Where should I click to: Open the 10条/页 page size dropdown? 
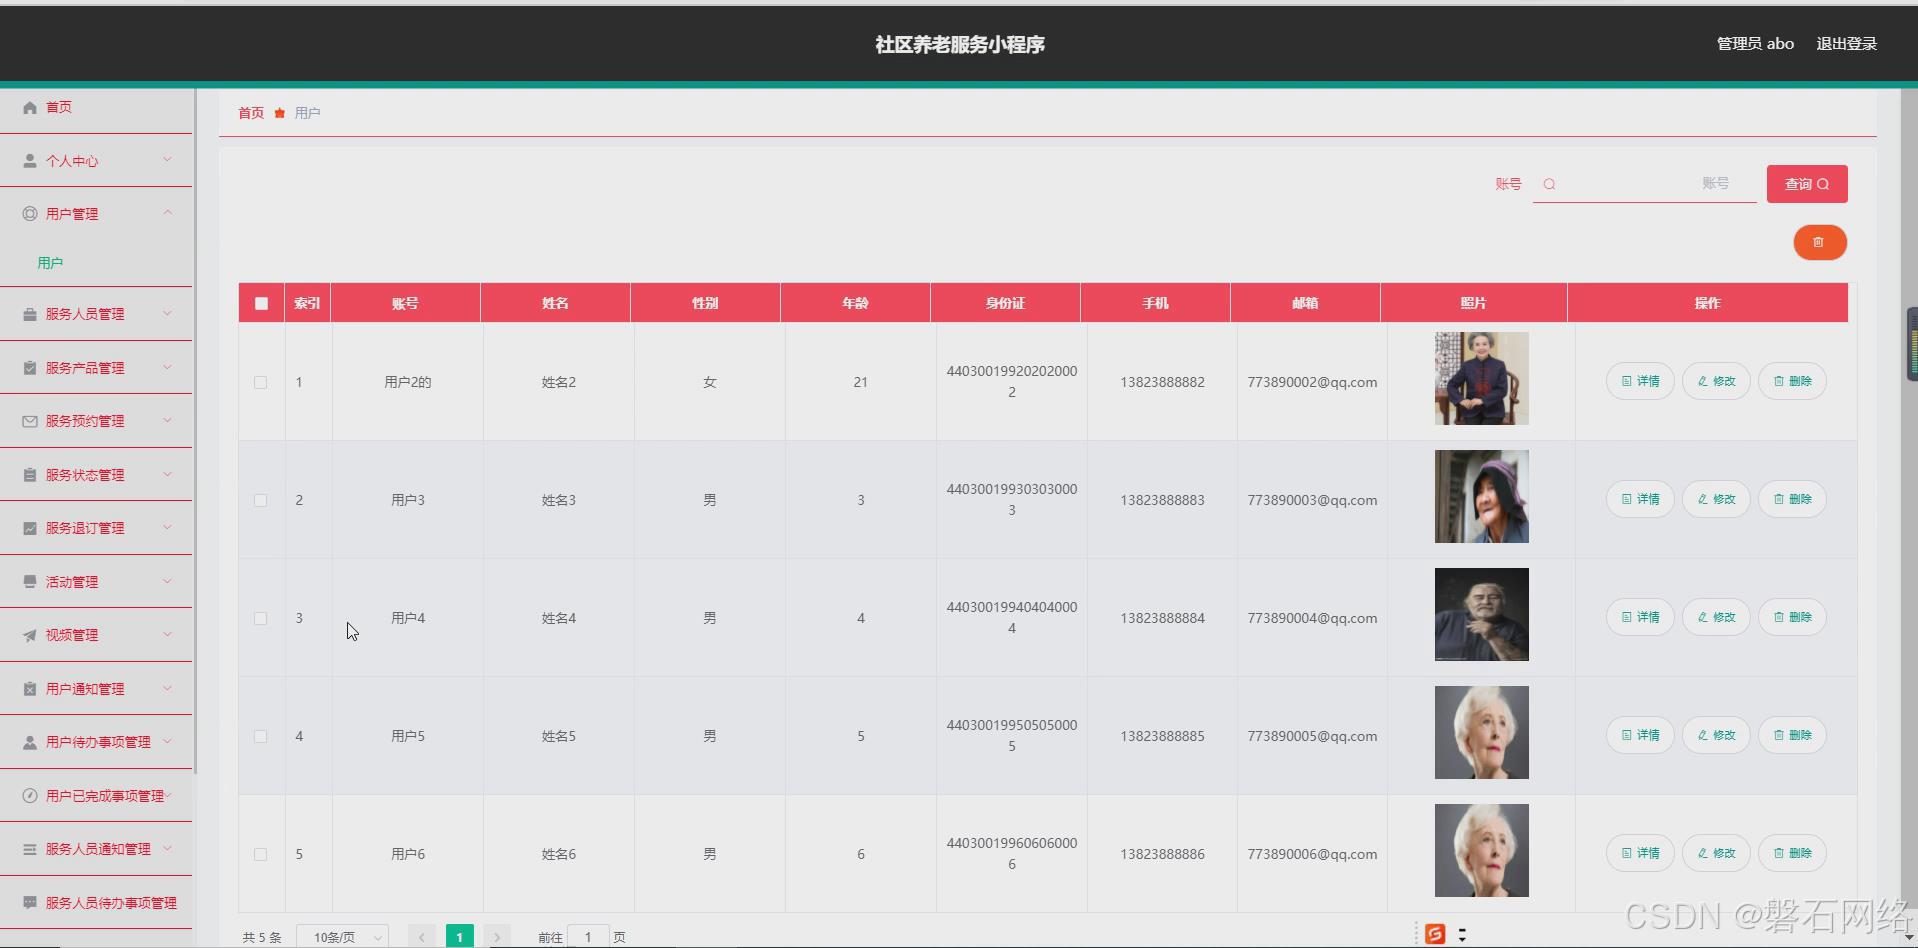click(343, 937)
